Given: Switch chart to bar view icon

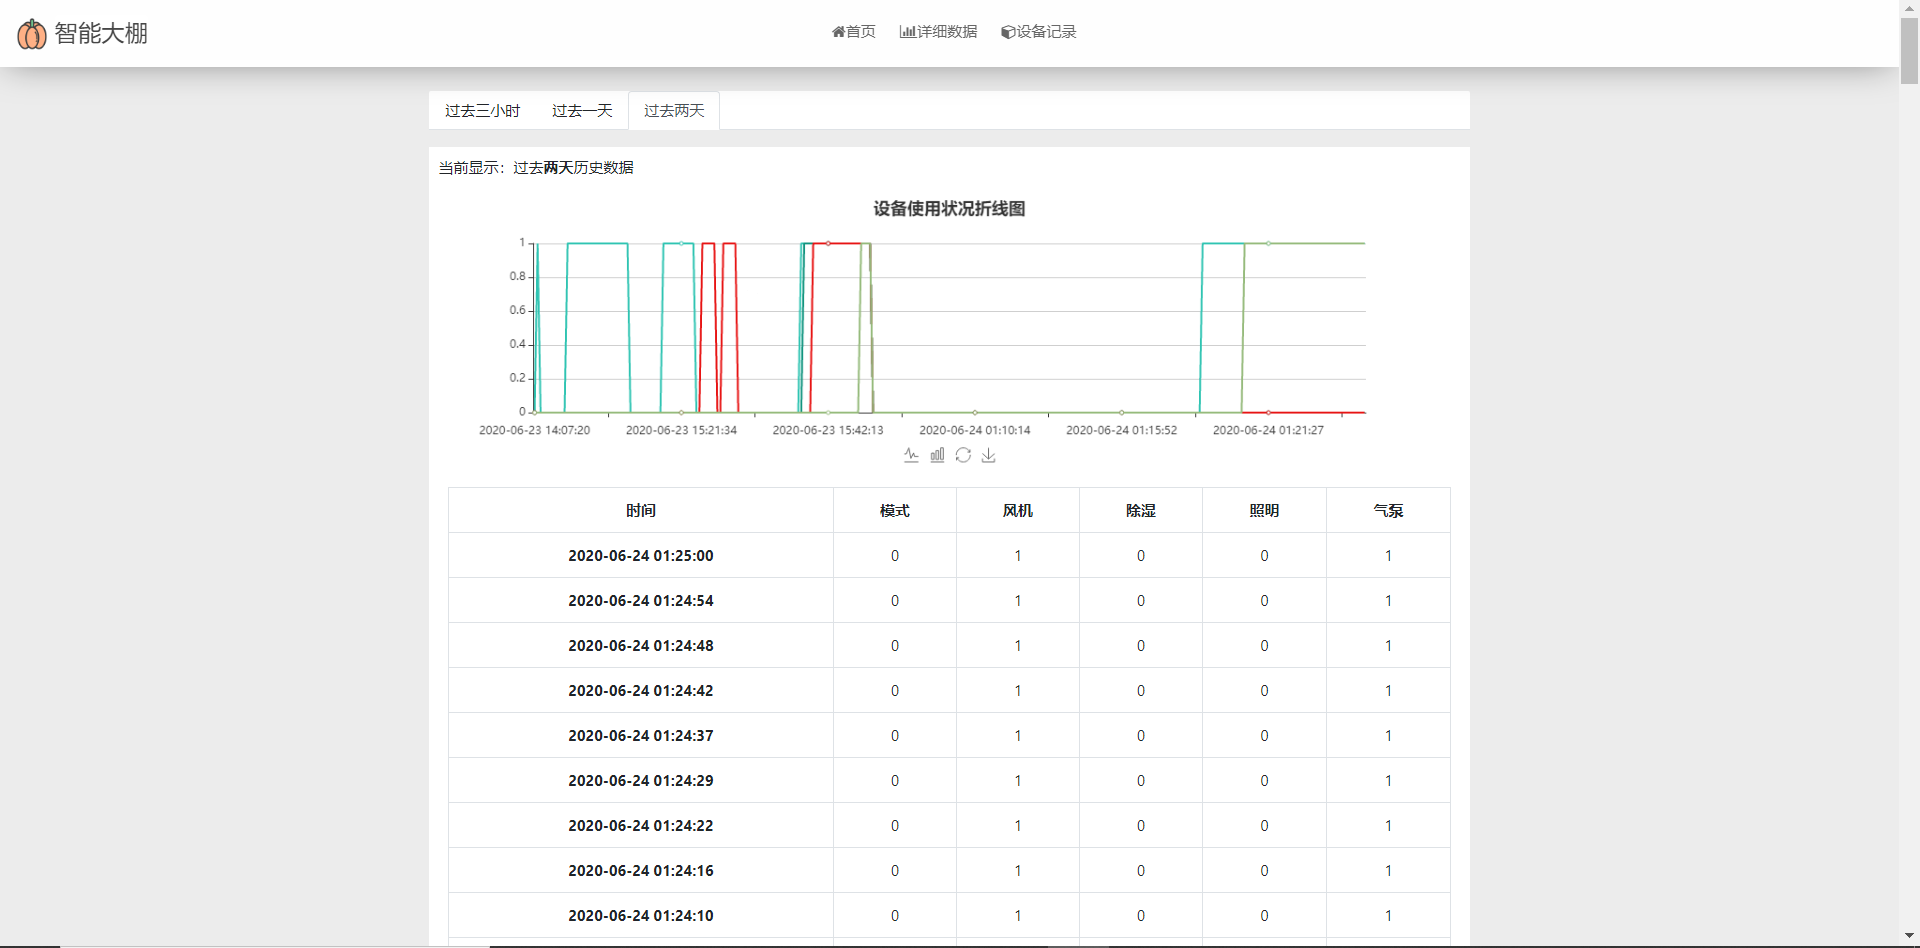Looking at the screenshot, I should [937, 455].
